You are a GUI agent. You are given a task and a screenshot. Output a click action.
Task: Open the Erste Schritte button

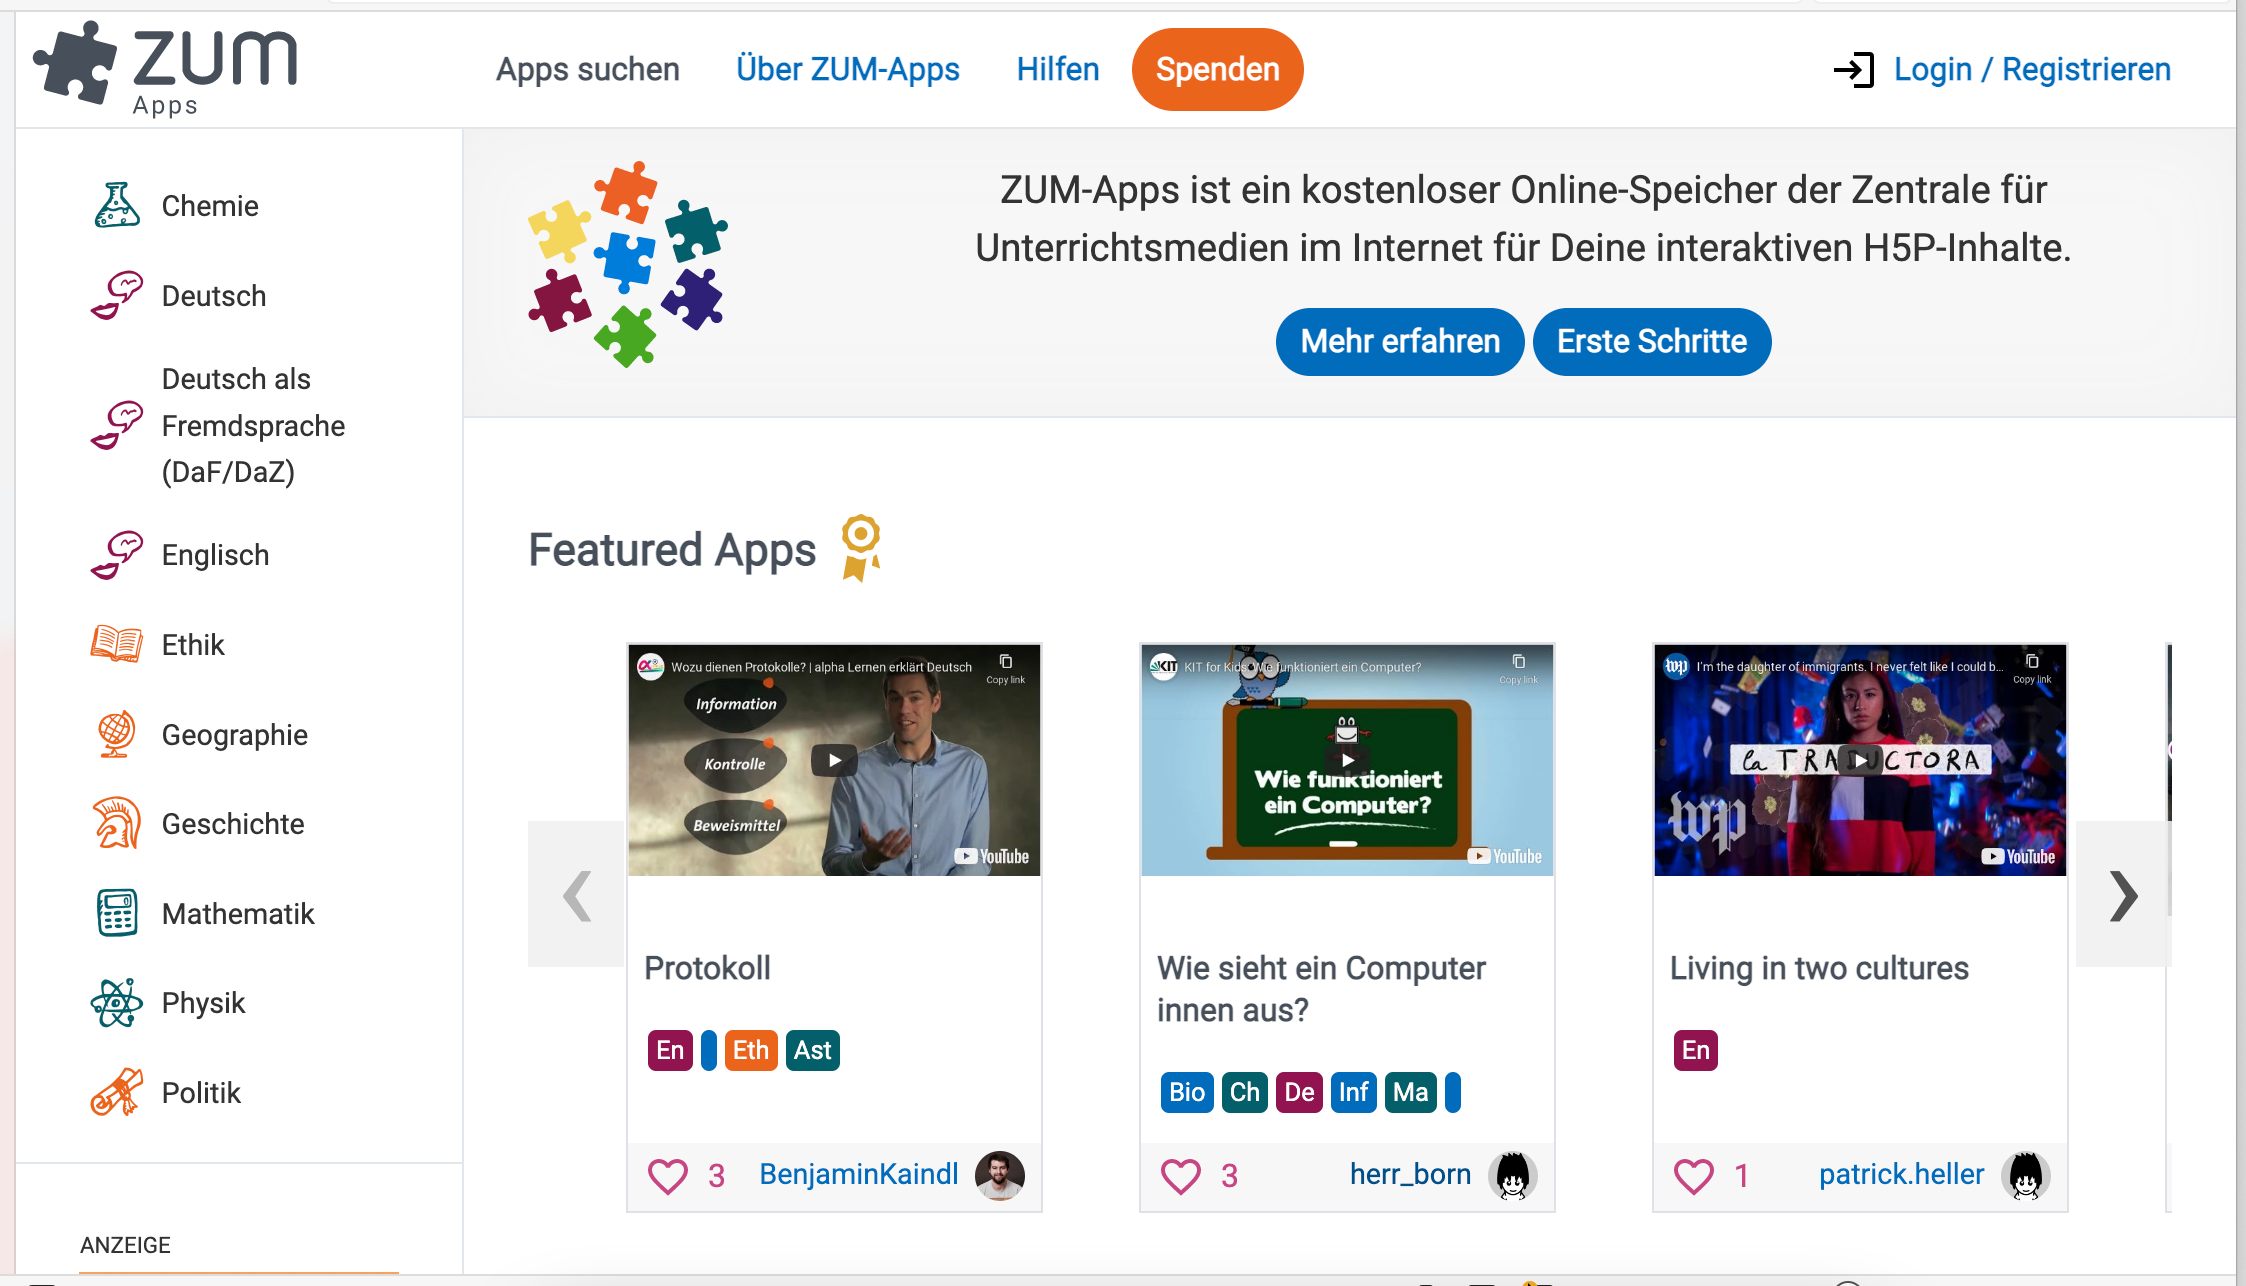tap(1652, 342)
